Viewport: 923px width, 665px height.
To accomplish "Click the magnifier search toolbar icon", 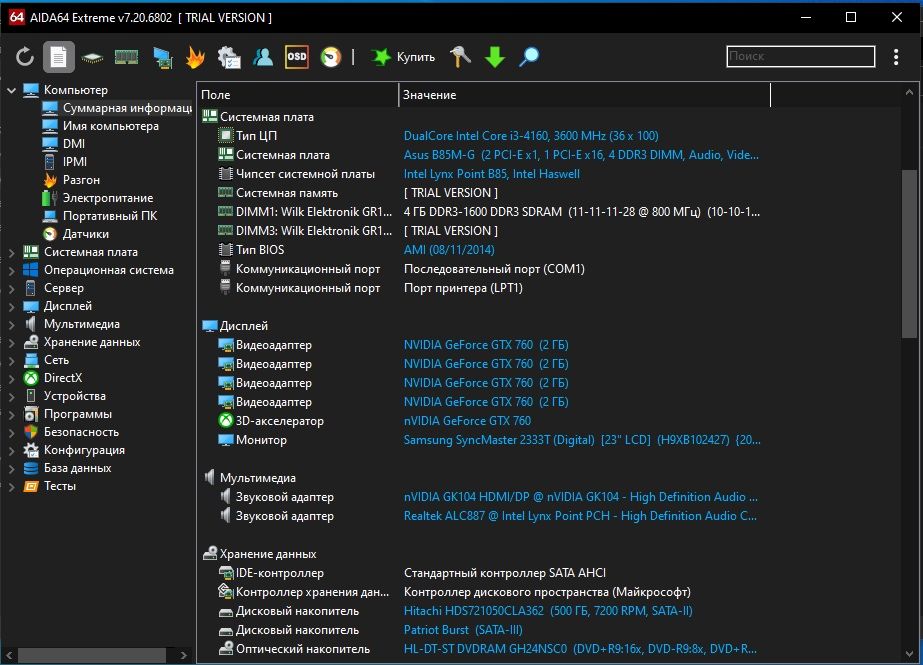I will point(529,57).
